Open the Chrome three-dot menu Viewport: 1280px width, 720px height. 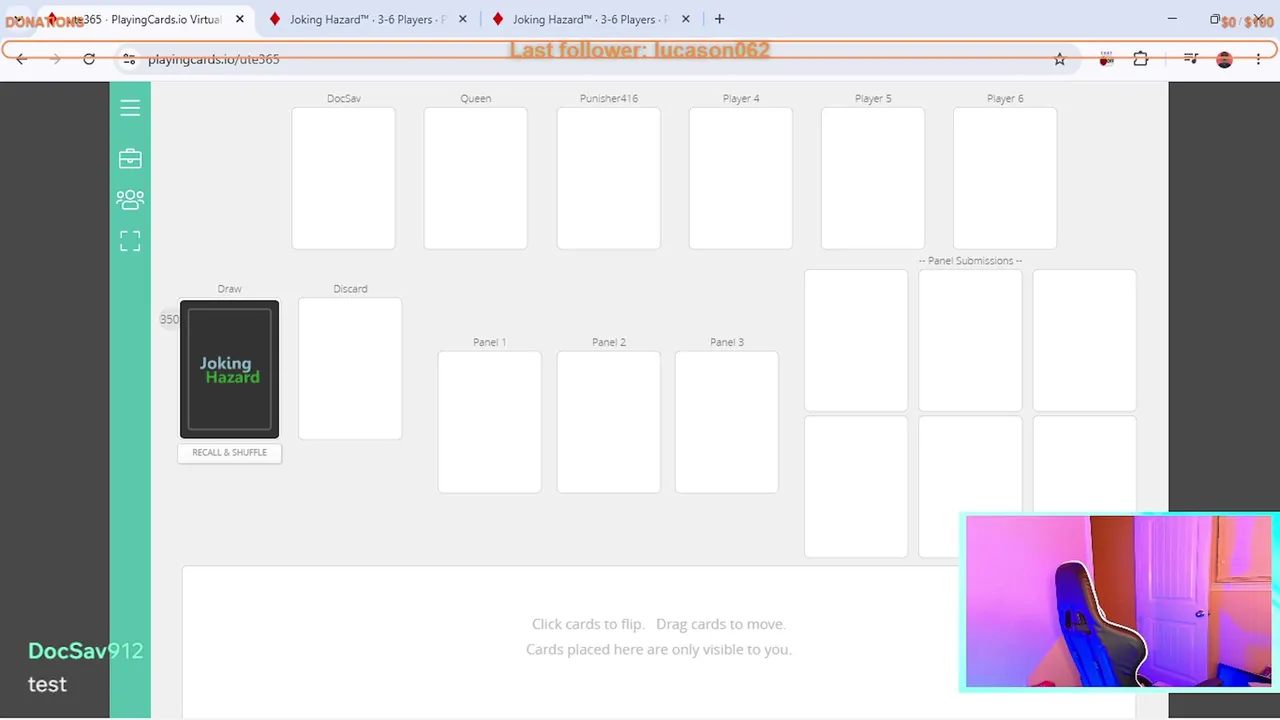point(1259,59)
